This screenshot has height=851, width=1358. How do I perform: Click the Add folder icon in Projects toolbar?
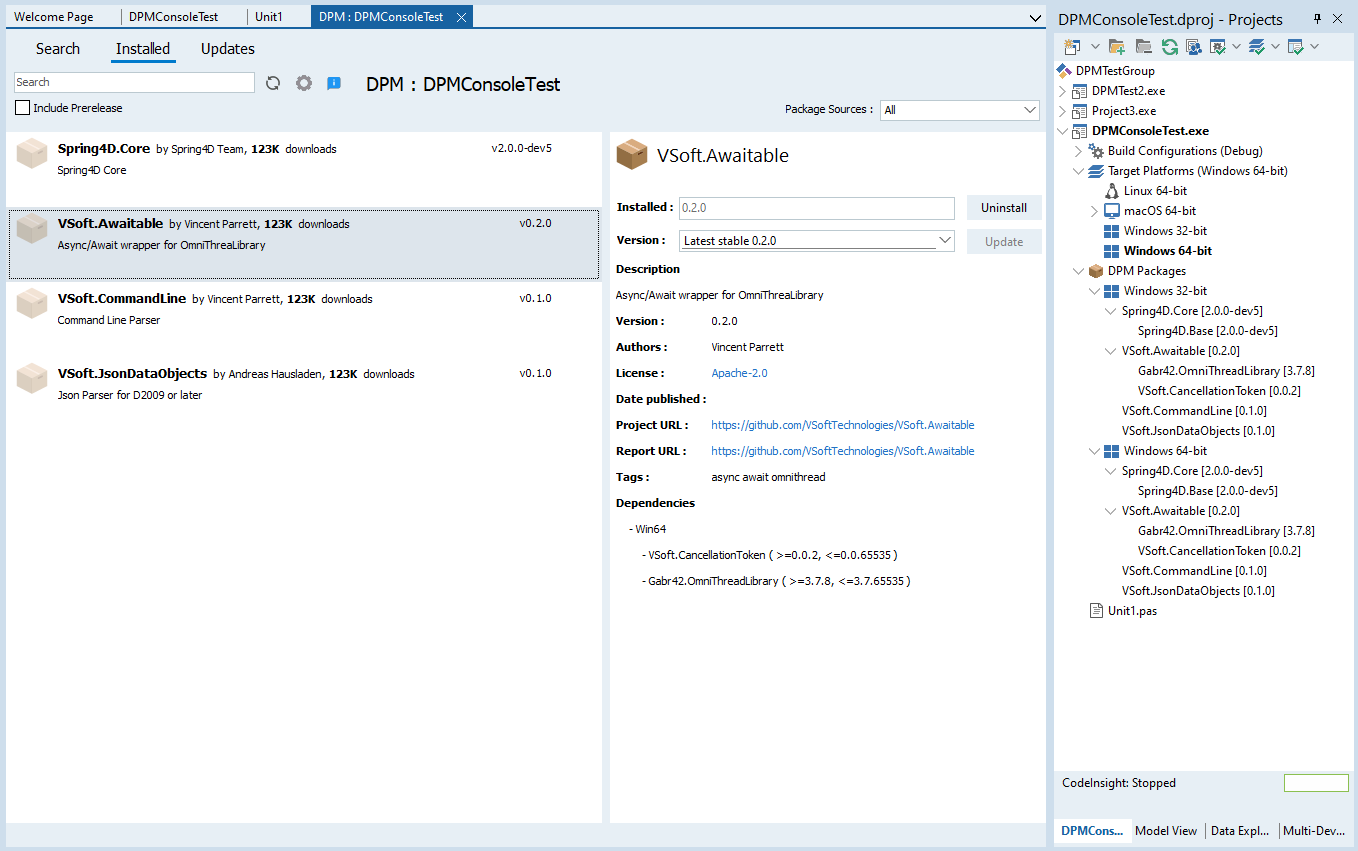[1117, 46]
